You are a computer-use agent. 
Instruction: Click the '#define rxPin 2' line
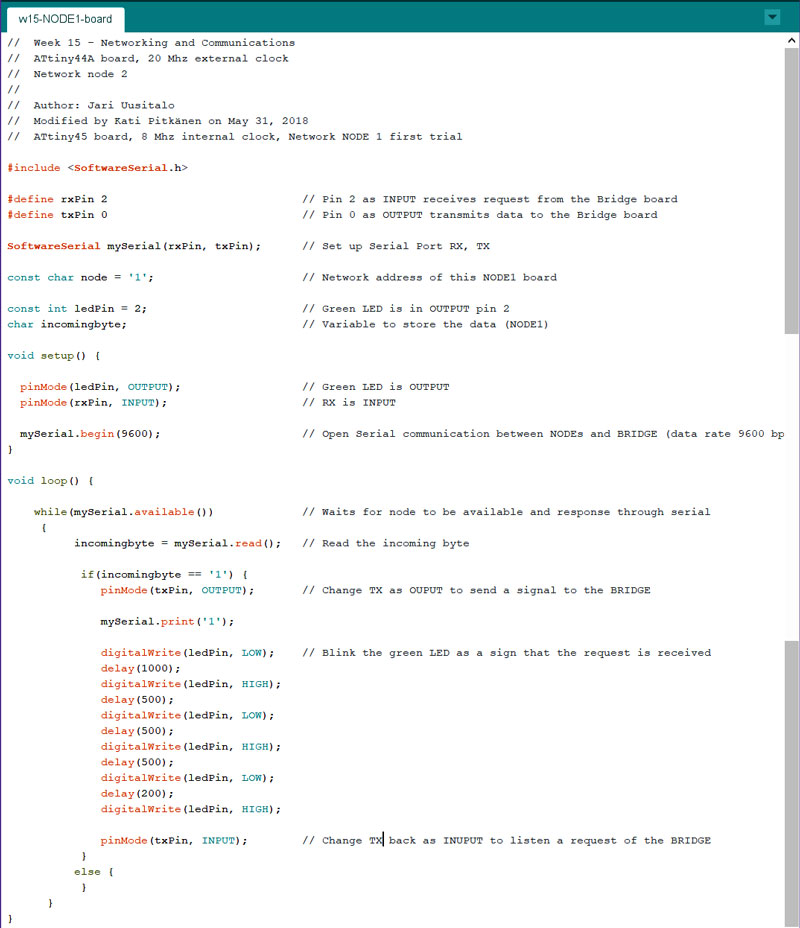[57, 199]
